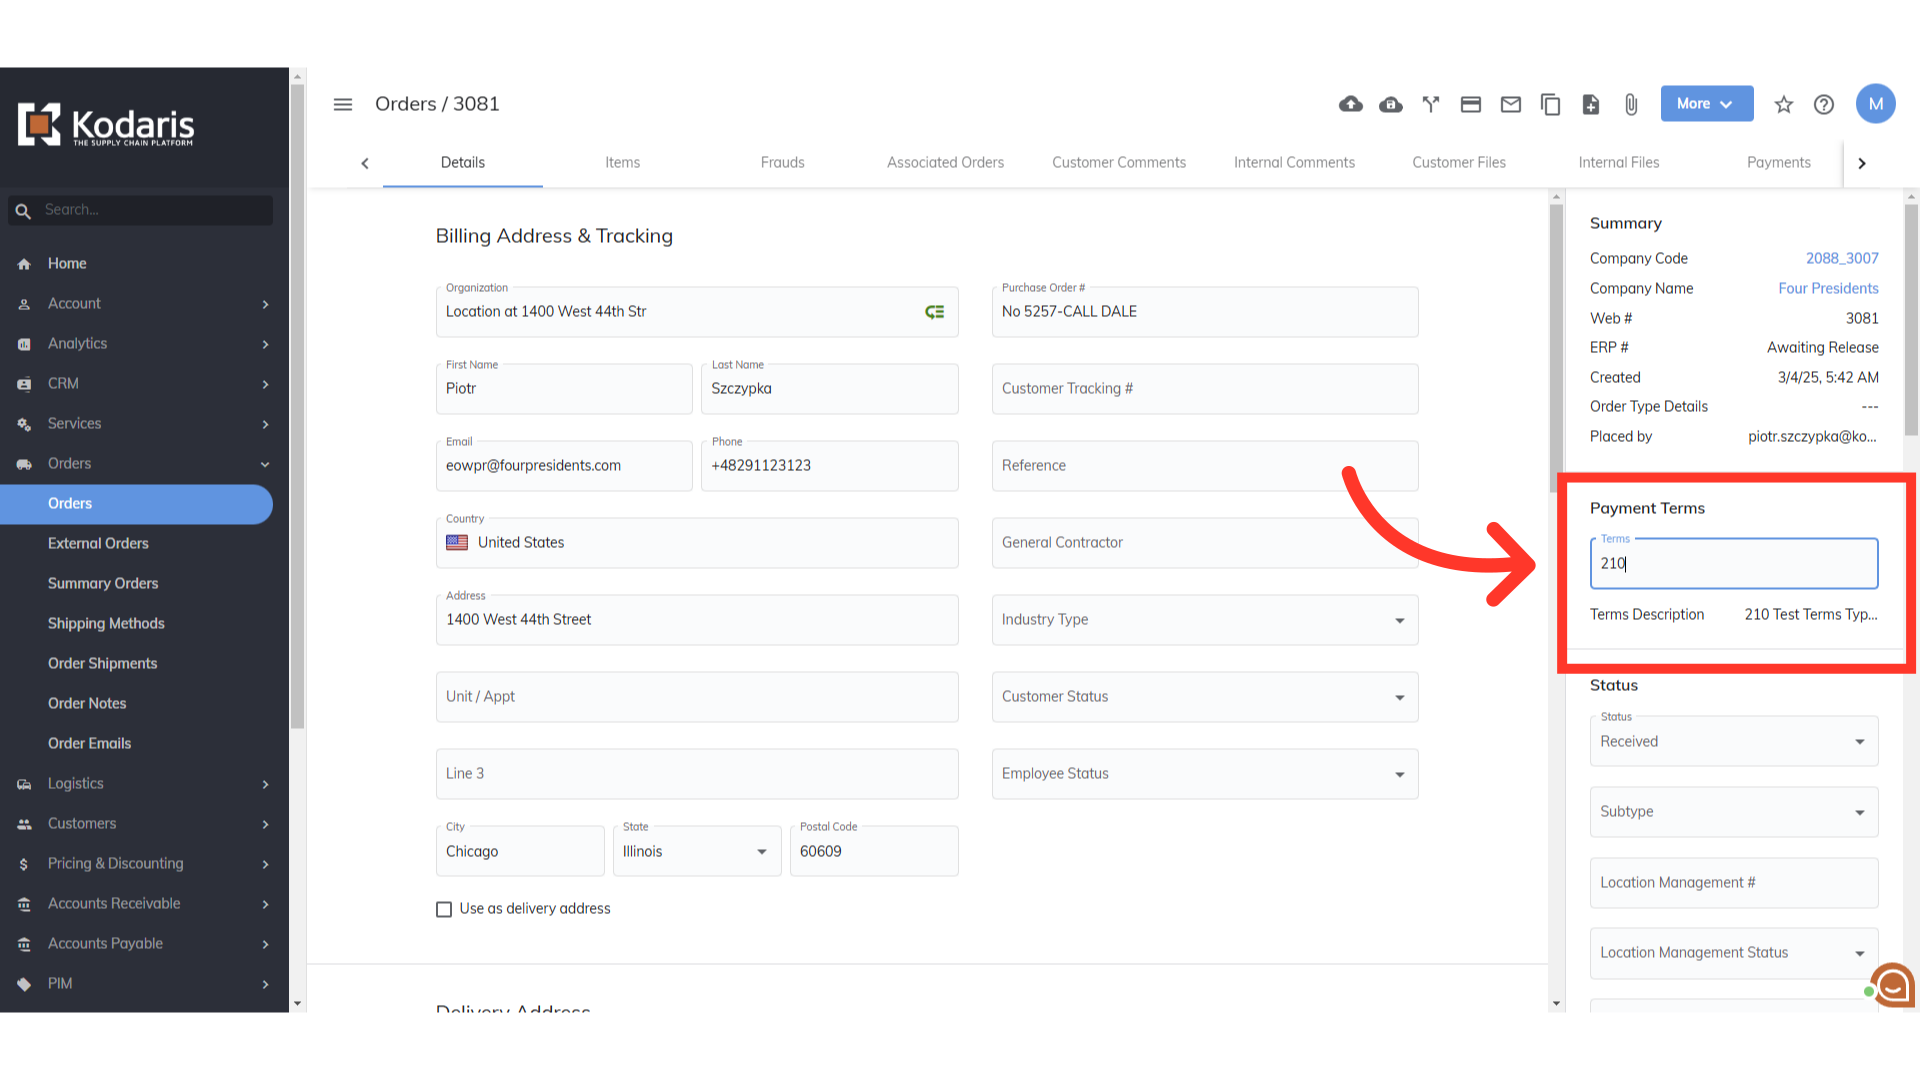Click the More button
The width and height of the screenshot is (1920, 1080).
[1706, 104]
